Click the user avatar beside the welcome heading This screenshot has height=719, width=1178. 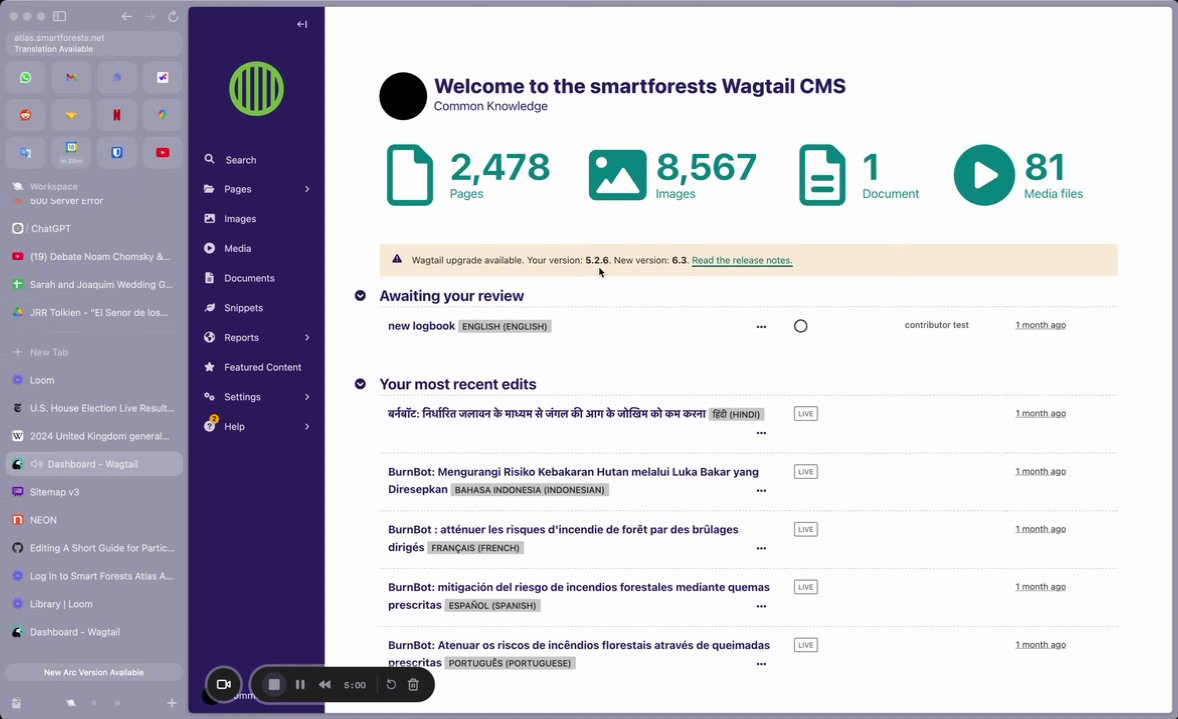coord(403,96)
